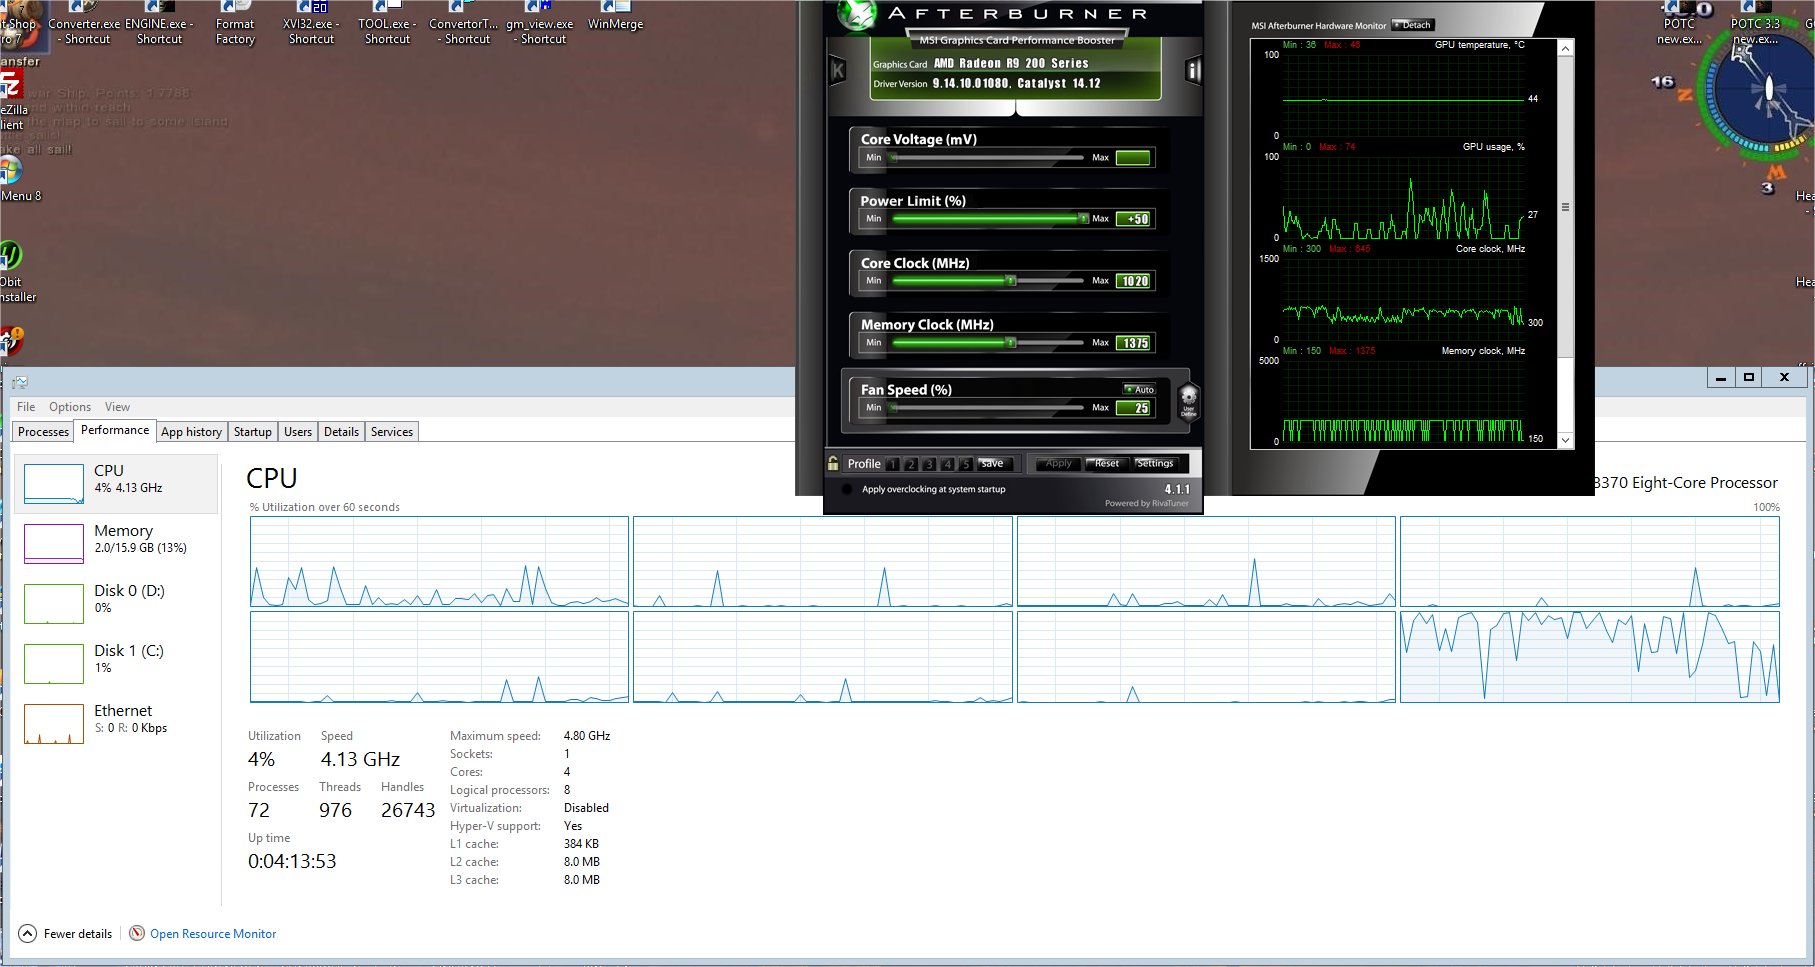This screenshot has width=1815, height=967.
Task: Open Converter.exe desktop shortcut
Action: coord(83,23)
